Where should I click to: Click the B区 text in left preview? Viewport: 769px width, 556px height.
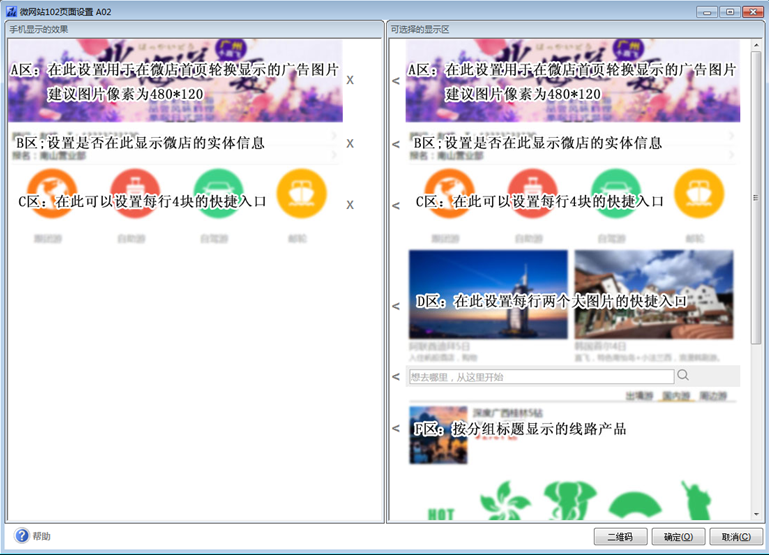140,143
